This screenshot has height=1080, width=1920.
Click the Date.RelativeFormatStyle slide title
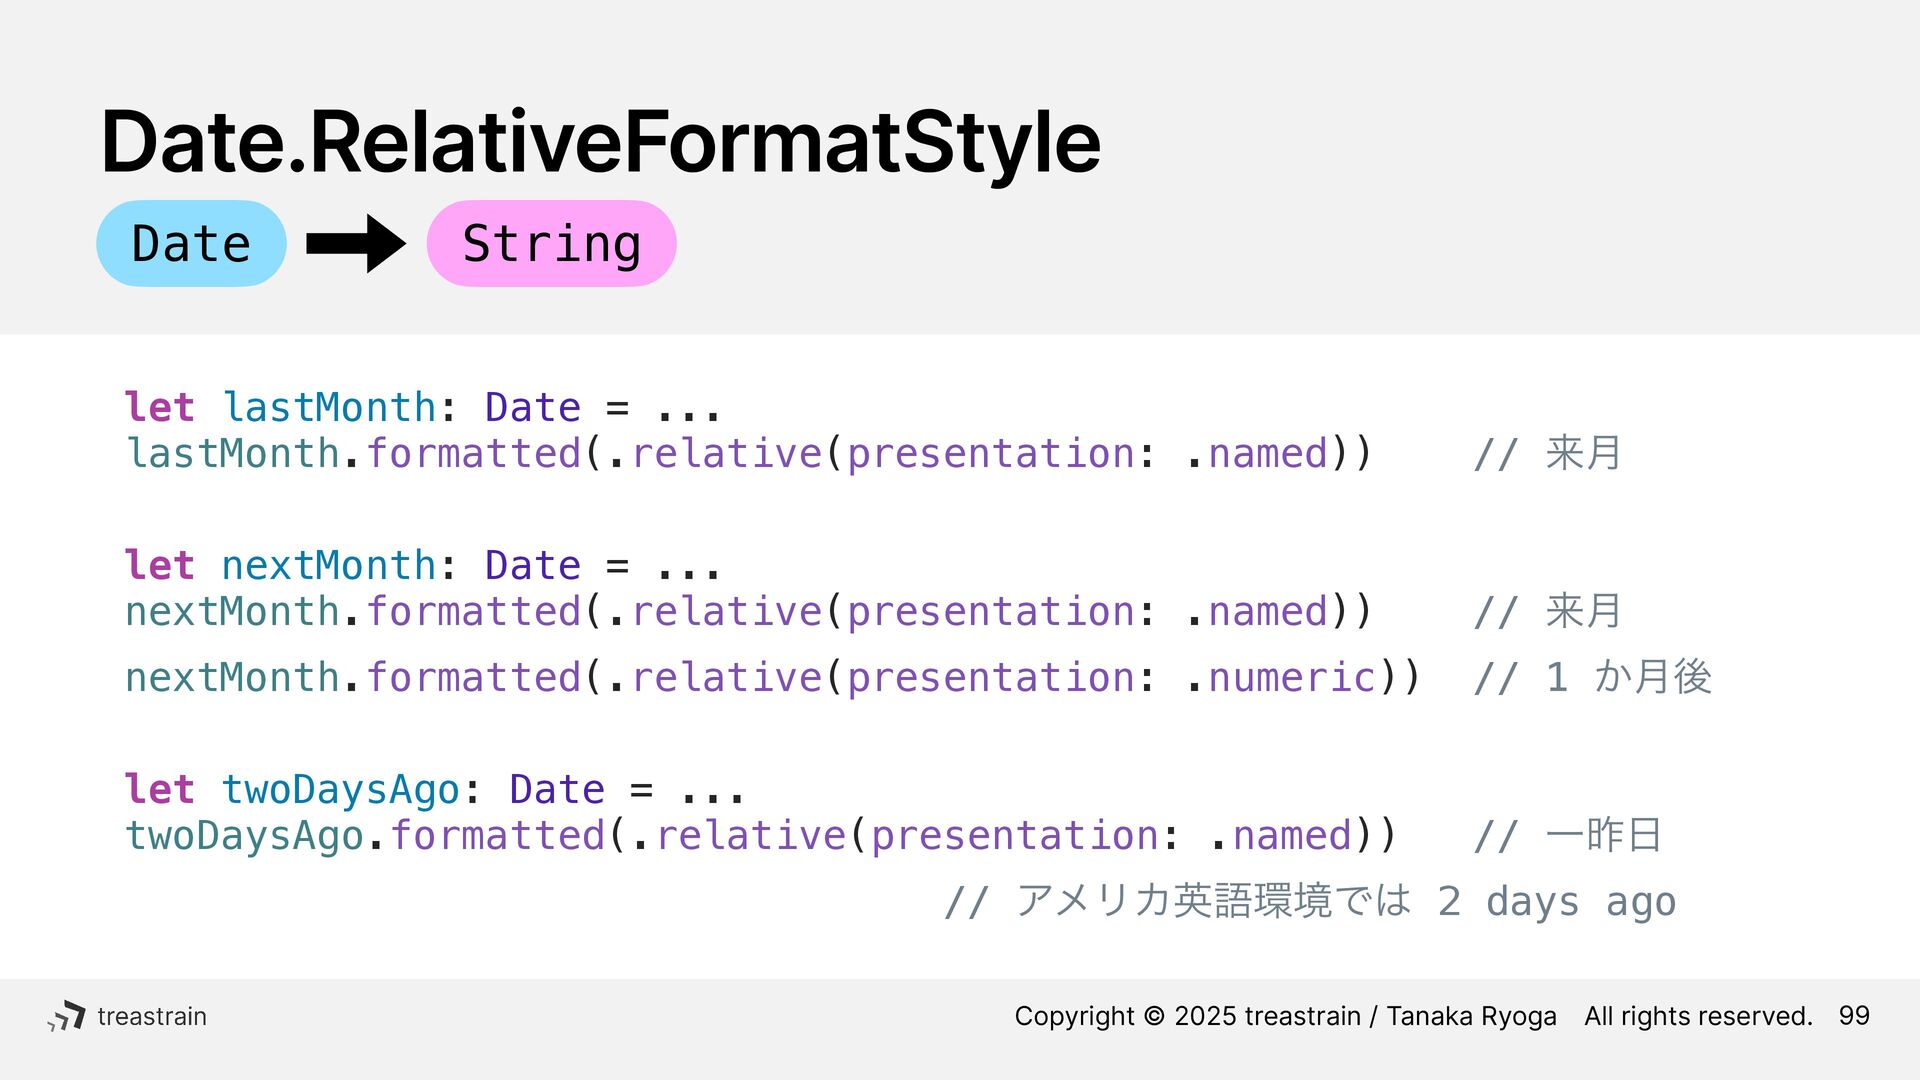600,143
